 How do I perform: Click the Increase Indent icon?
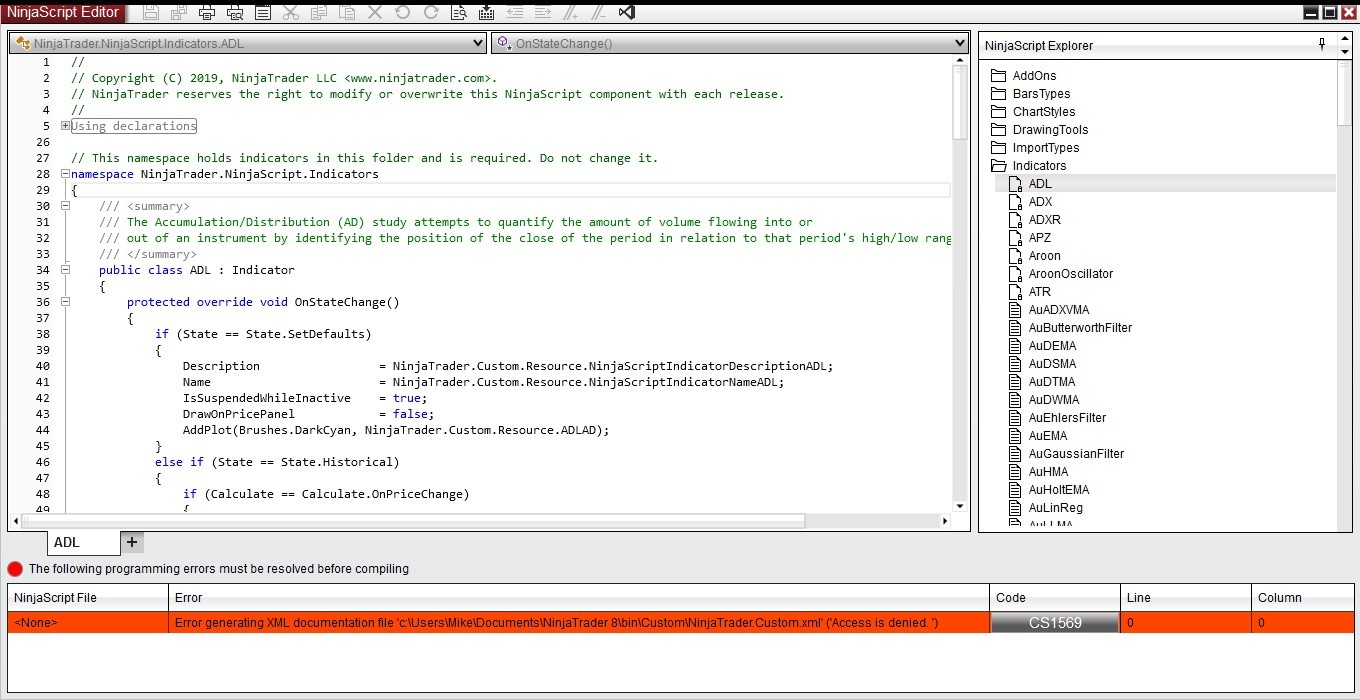click(543, 12)
